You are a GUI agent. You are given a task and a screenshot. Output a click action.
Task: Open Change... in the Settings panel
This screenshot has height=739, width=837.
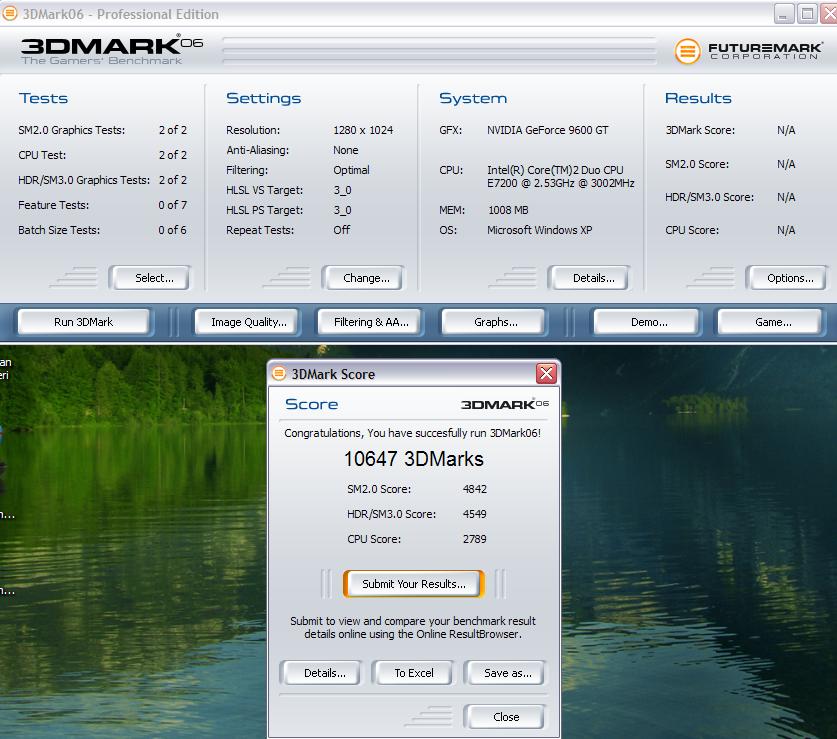pos(366,278)
